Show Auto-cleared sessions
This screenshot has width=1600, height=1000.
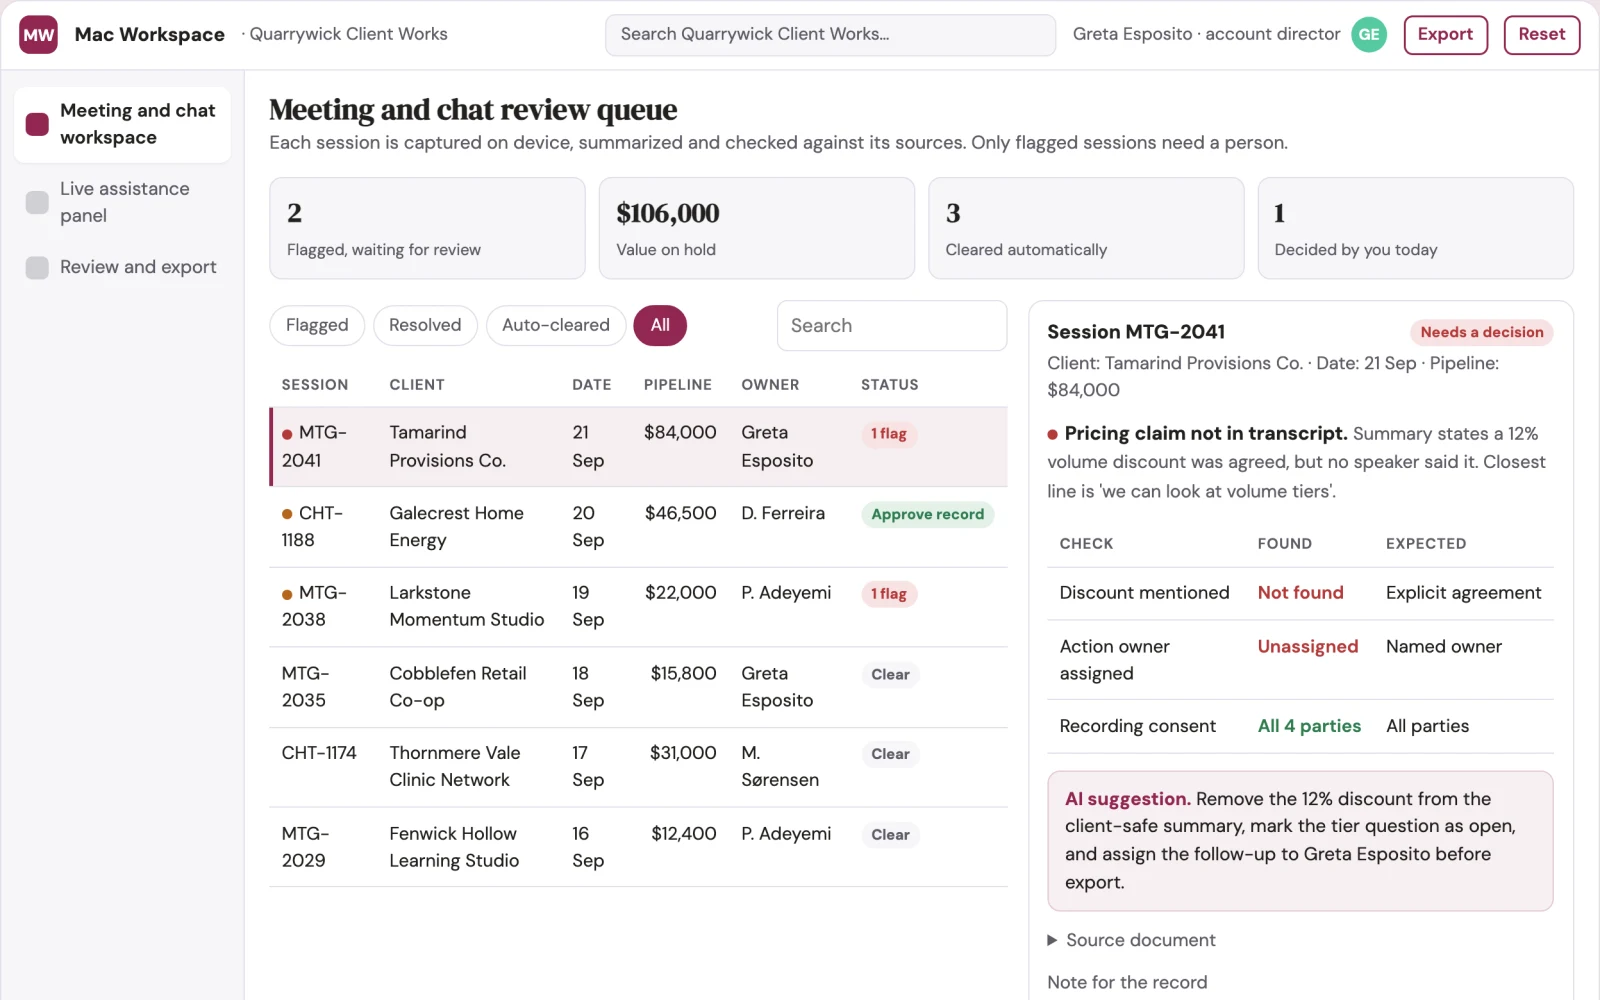pos(556,325)
